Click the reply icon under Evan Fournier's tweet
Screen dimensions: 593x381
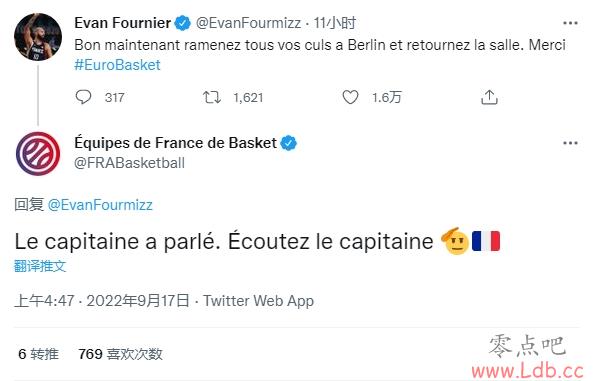coord(83,97)
